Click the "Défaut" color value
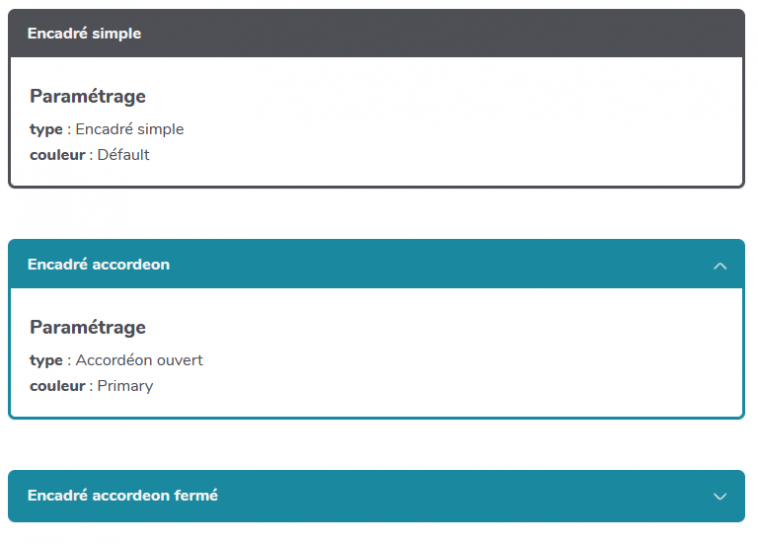The width and height of the screenshot is (758, 544). 123,155
